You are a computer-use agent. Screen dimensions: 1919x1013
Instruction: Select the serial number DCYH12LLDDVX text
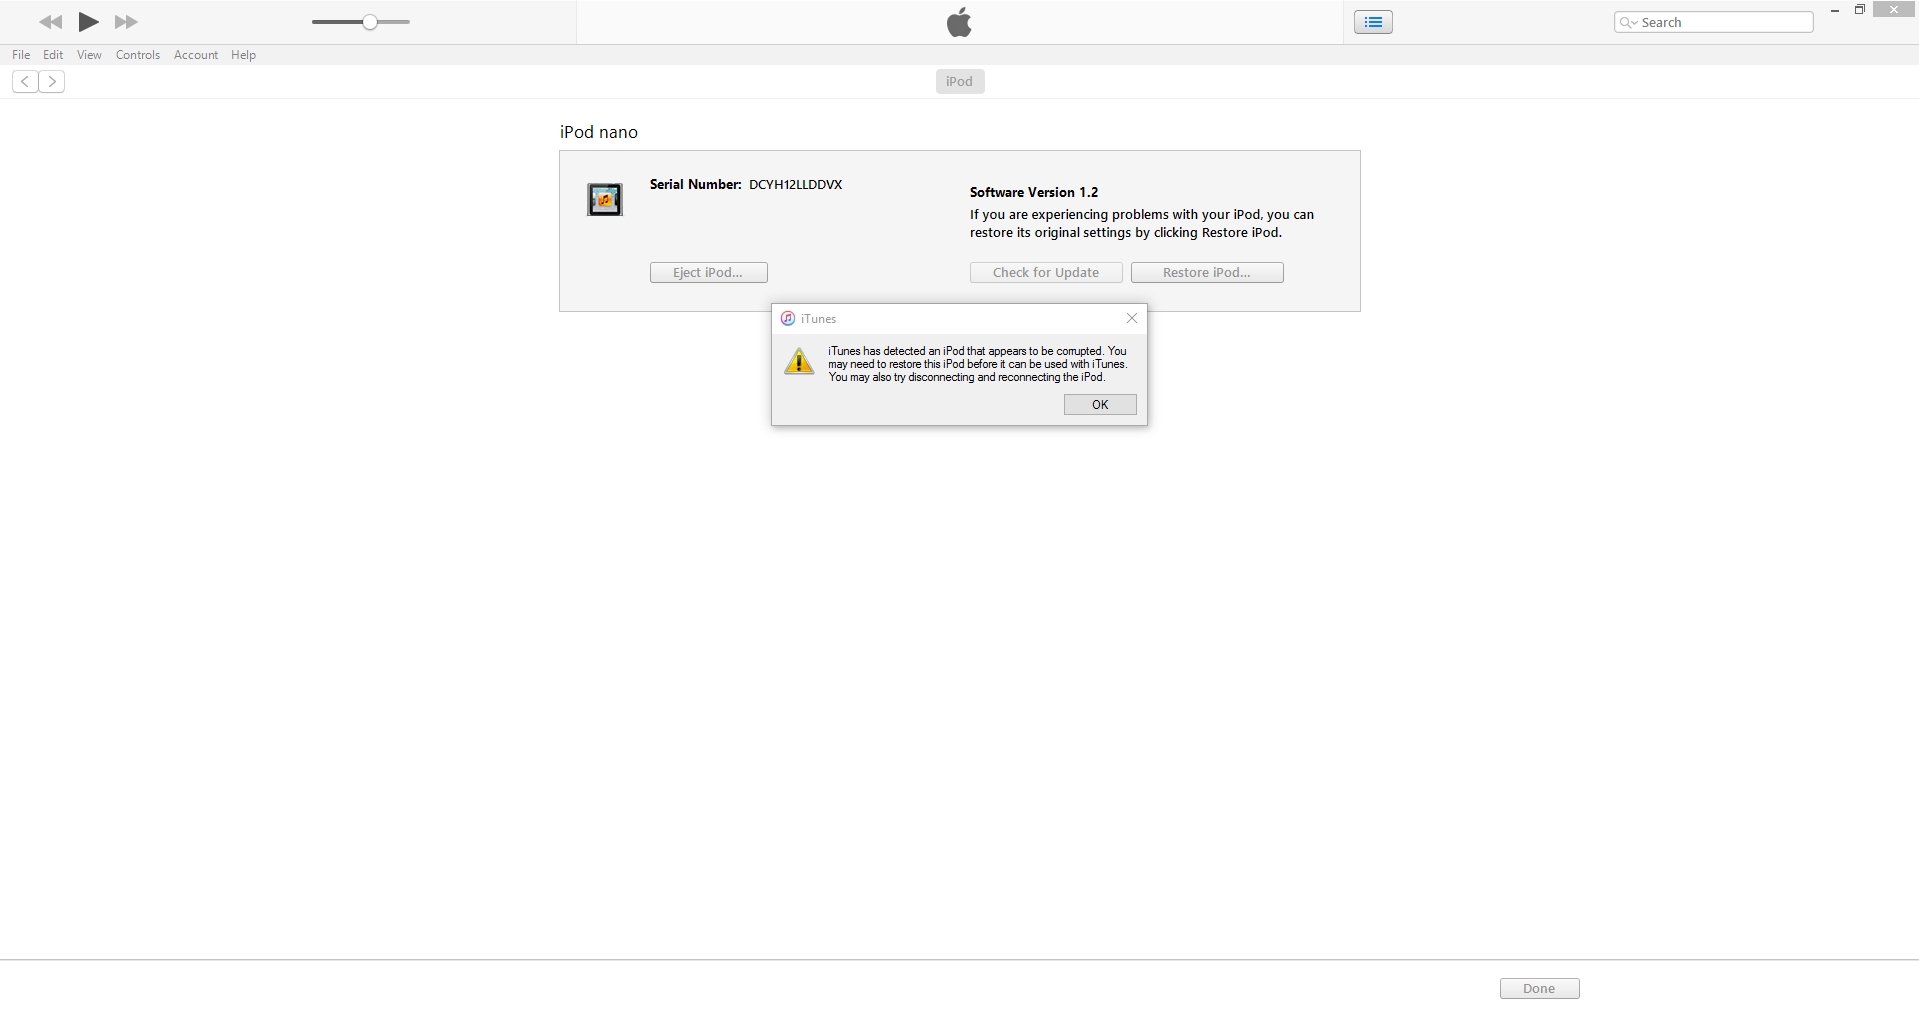(795, 185)
